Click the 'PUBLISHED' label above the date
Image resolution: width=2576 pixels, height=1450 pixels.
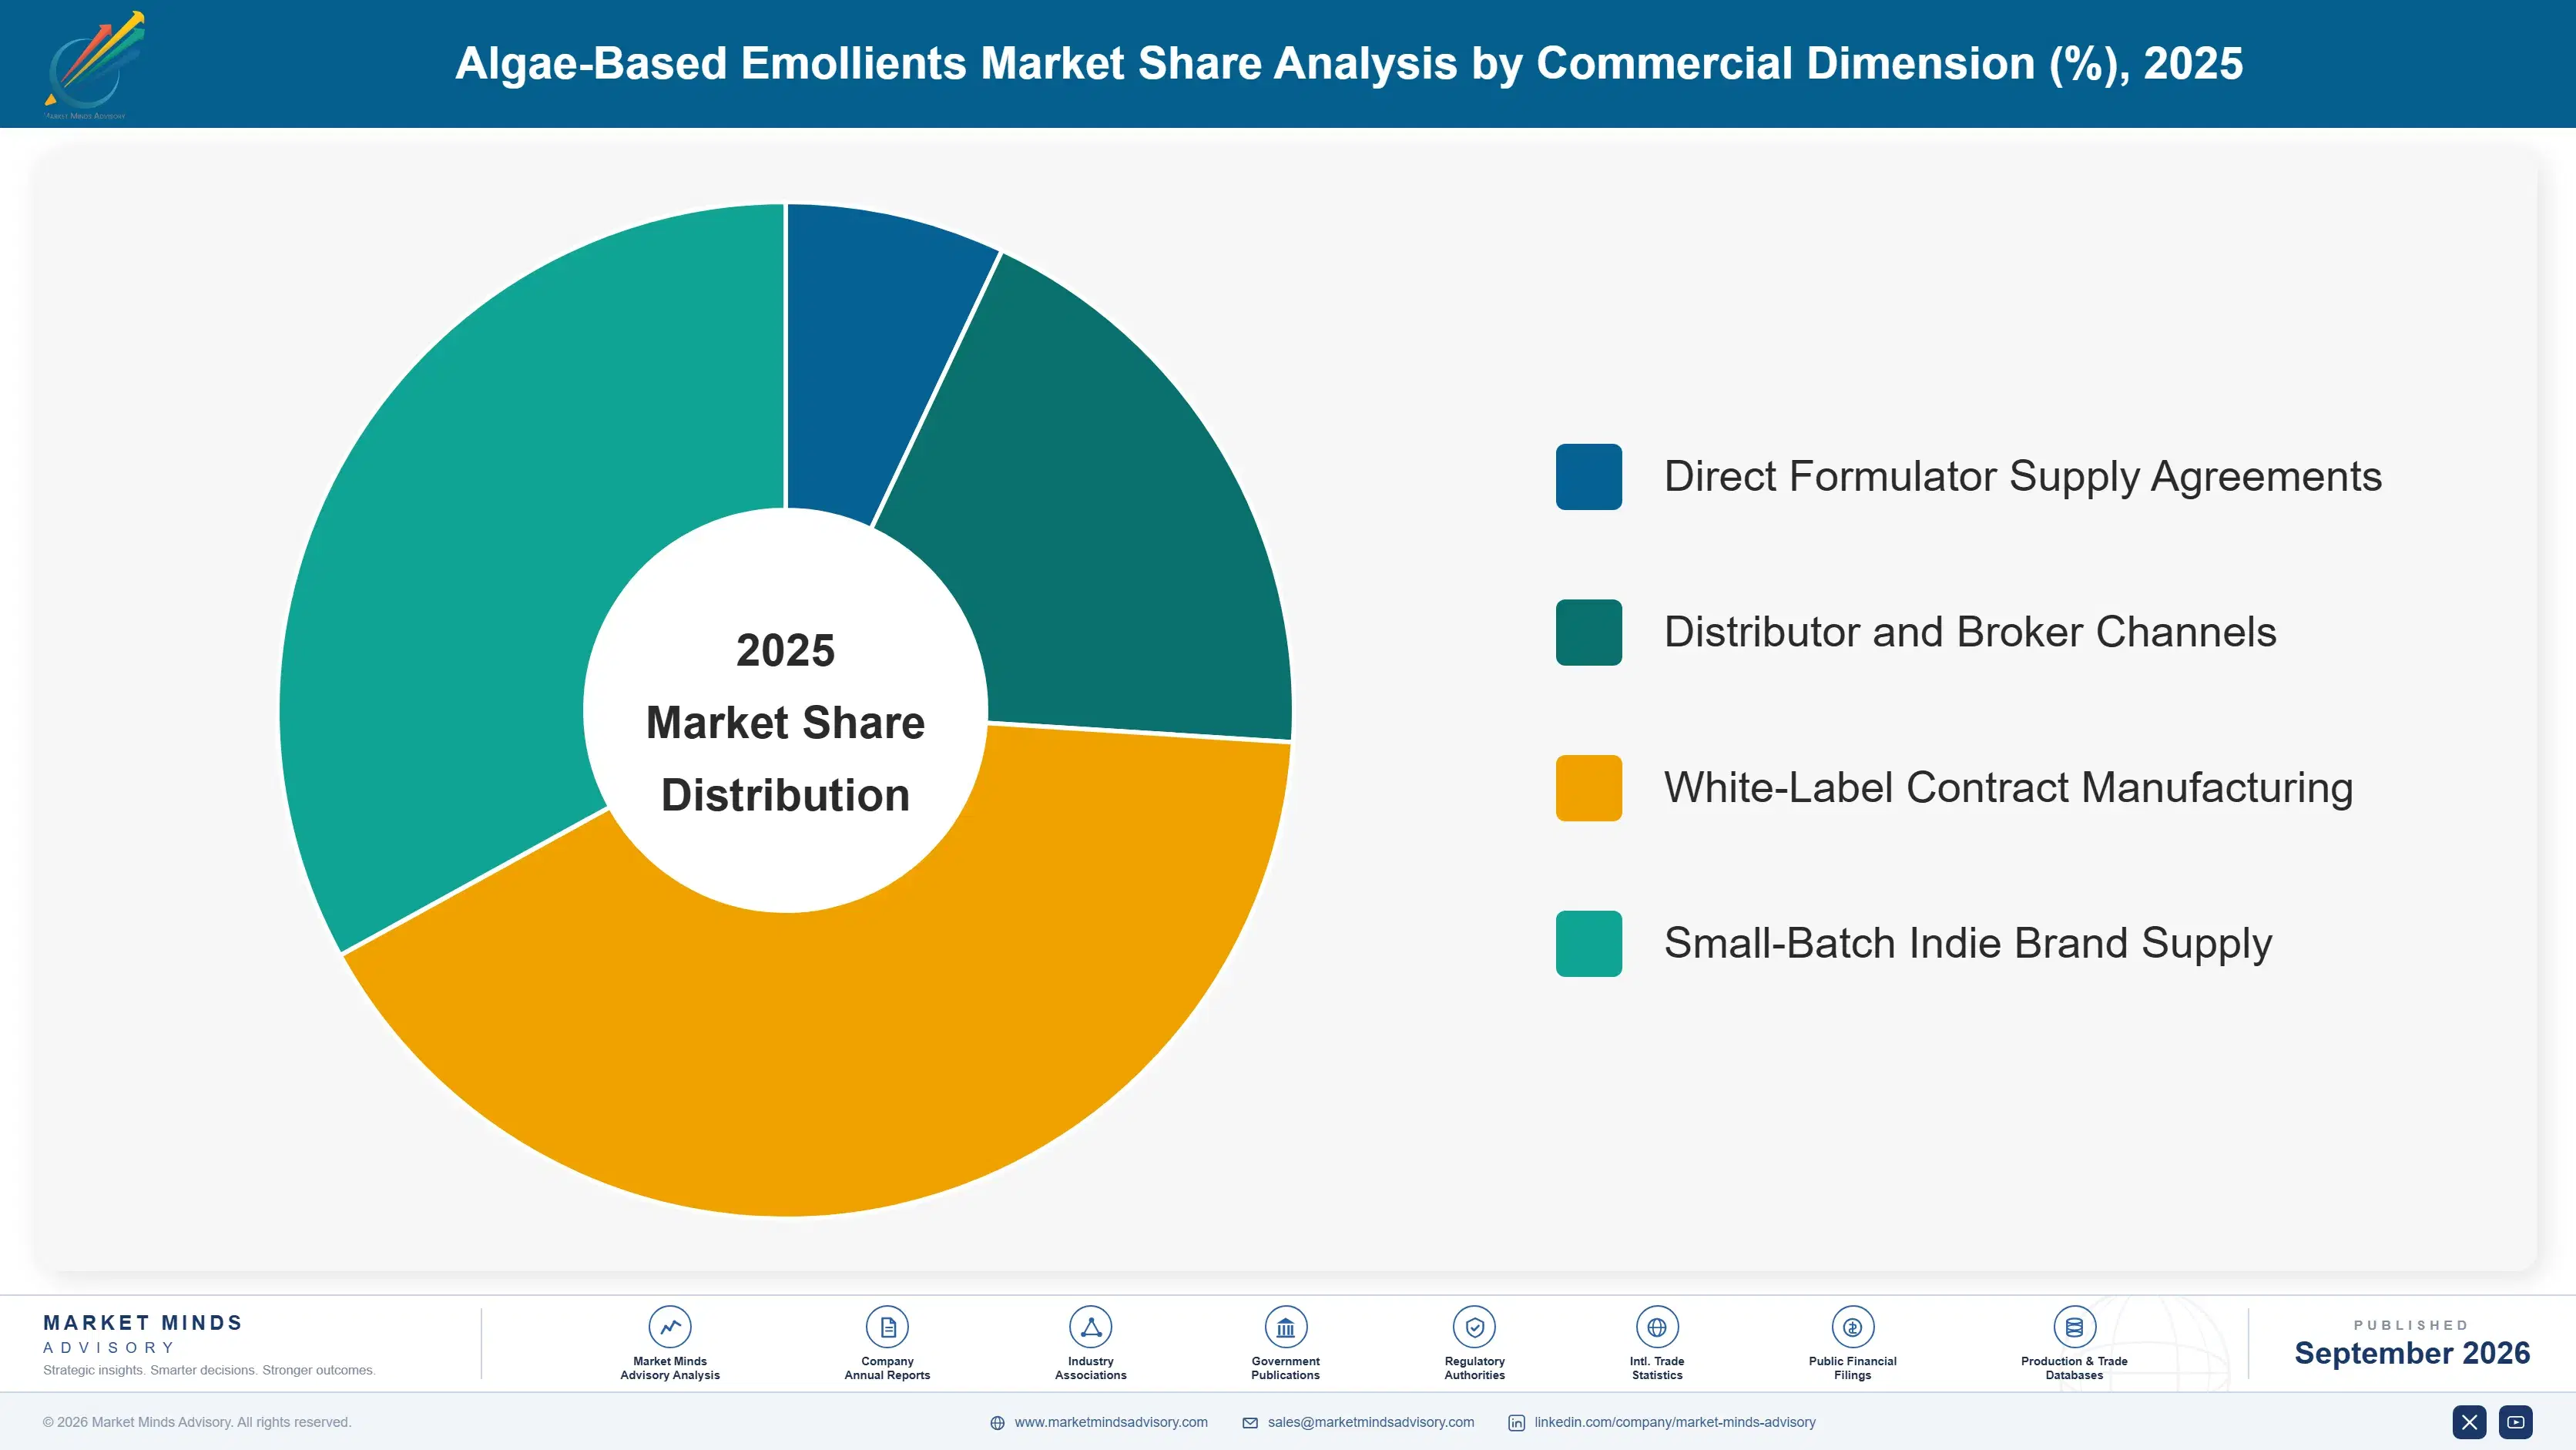(x=2411, y=1325)
